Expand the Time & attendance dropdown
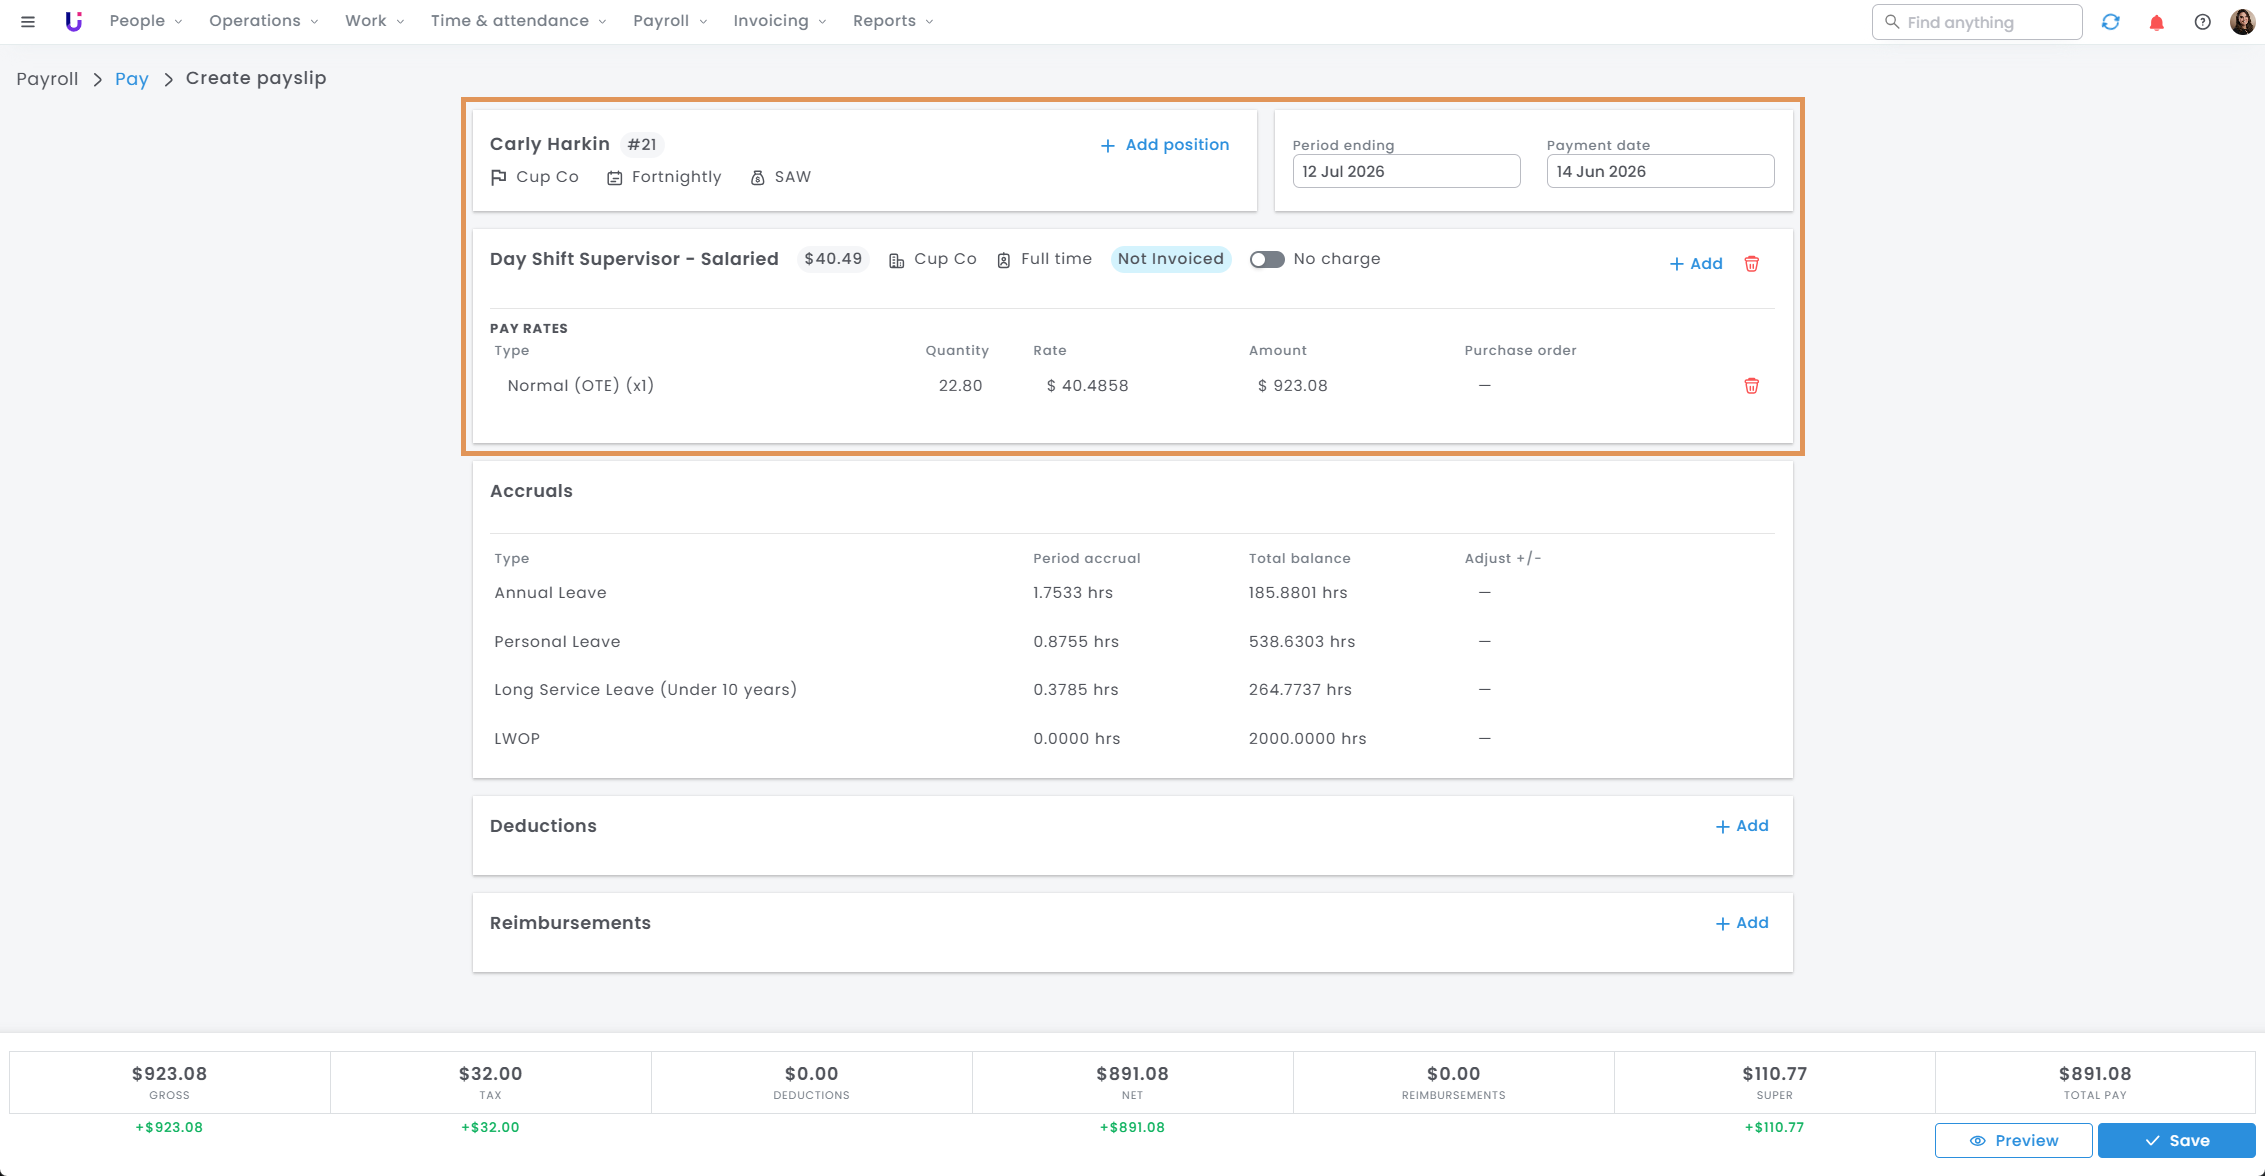Screen dimensions: 2265x1176 pyautogui.click(x=518, y=21)
